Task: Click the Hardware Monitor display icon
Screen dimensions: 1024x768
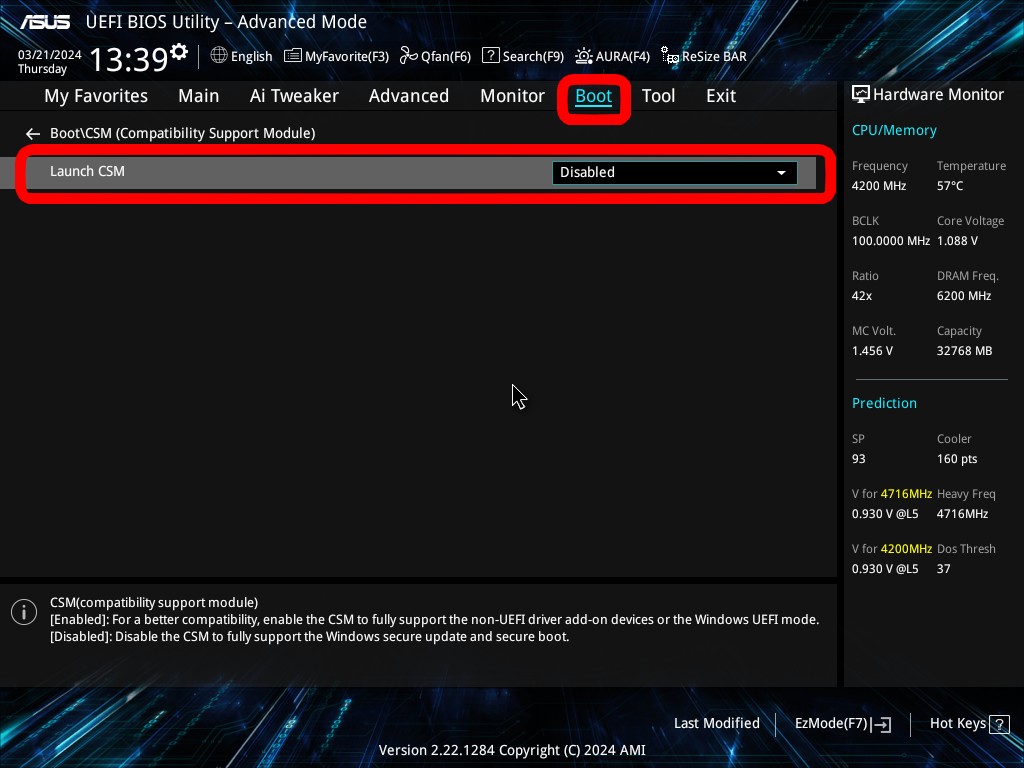Action: 861,95
